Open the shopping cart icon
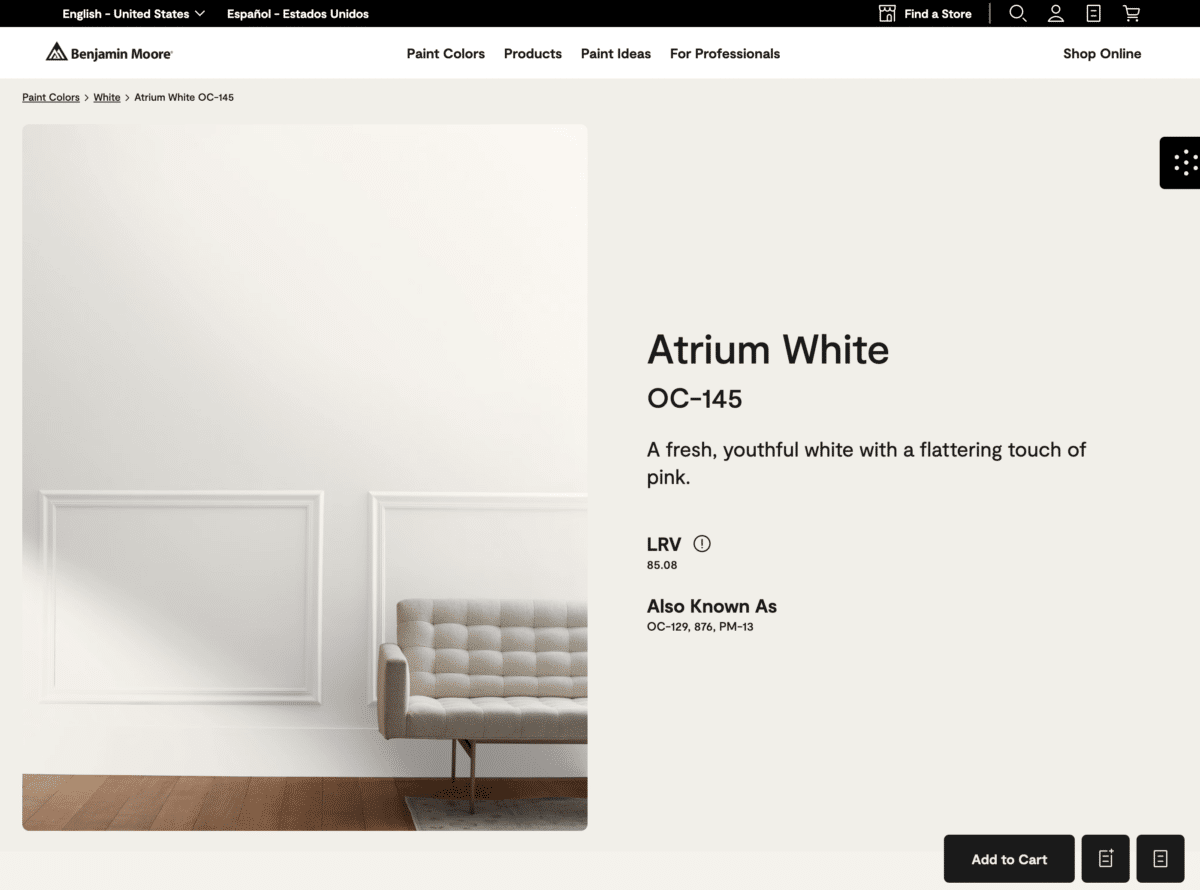The image size is (1200, 890). (x=1131, y=13)
